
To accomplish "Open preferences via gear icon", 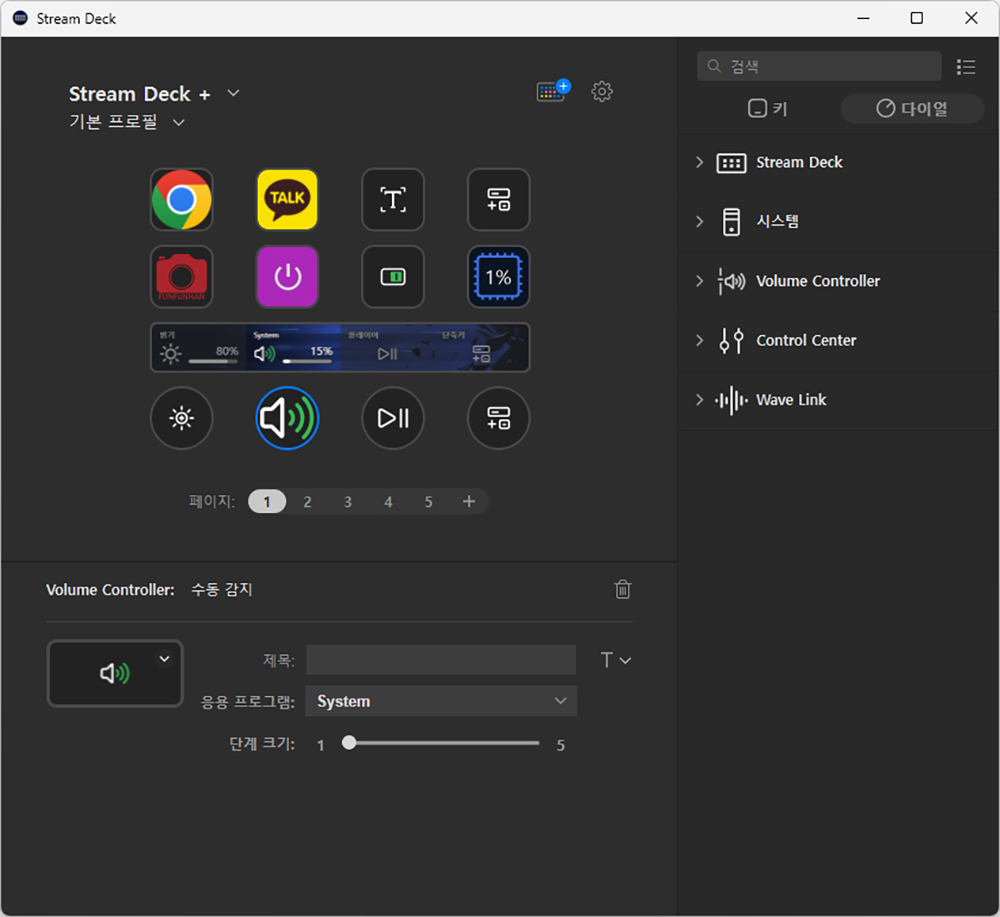I will click(x=602, y=91).
